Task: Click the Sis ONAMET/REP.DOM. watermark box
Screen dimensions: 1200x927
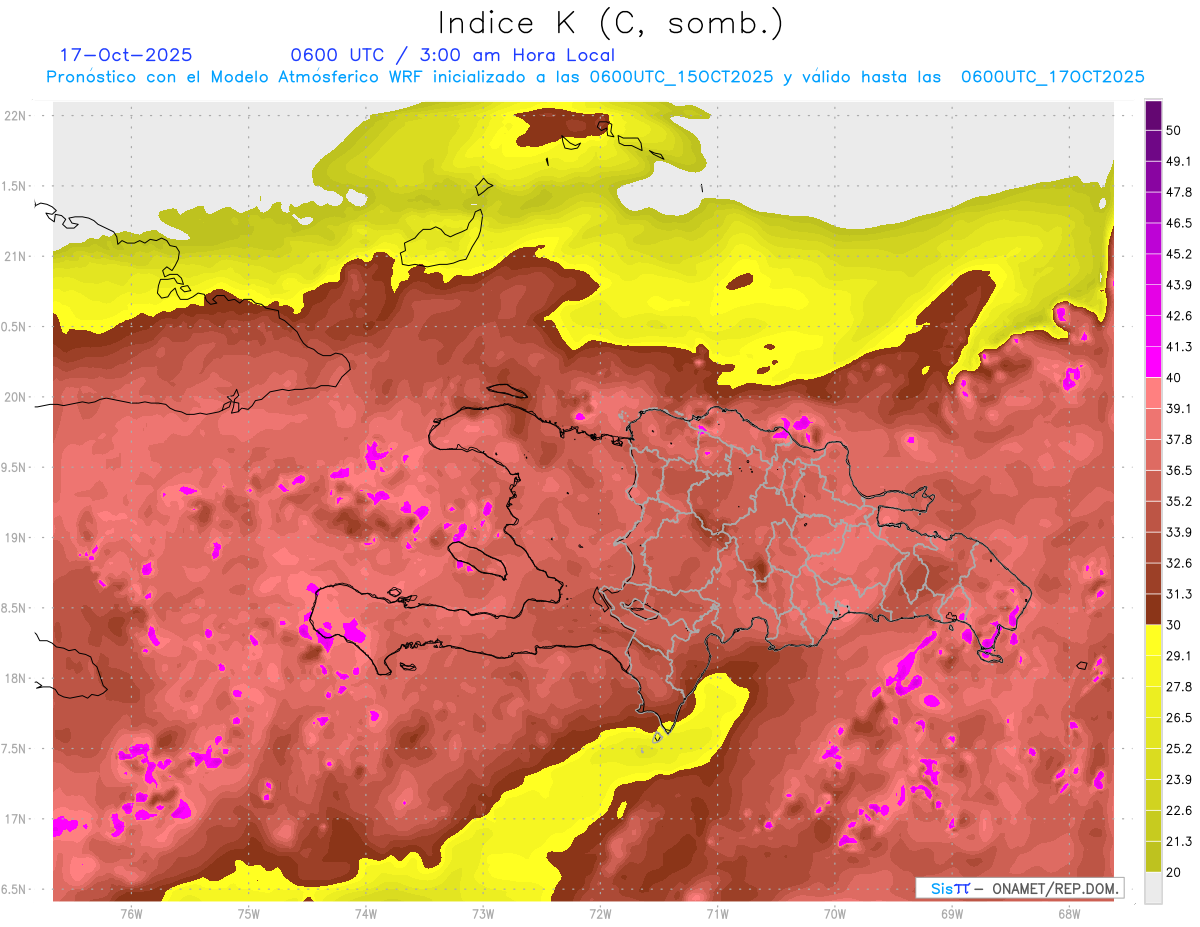Action: click(1019, 888)
